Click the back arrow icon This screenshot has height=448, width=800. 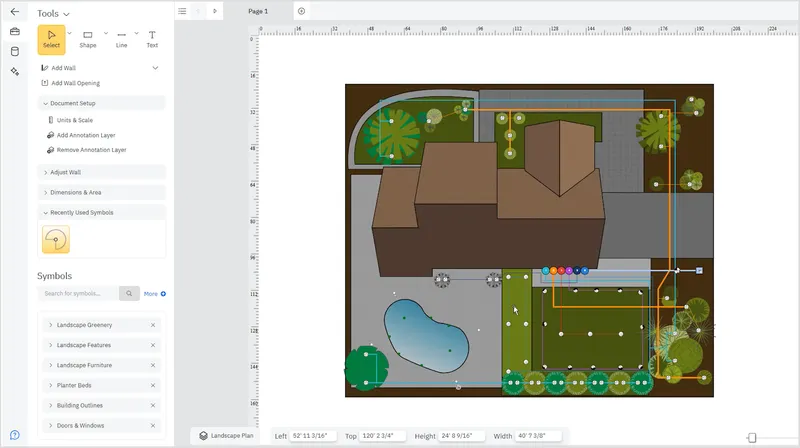15,11
